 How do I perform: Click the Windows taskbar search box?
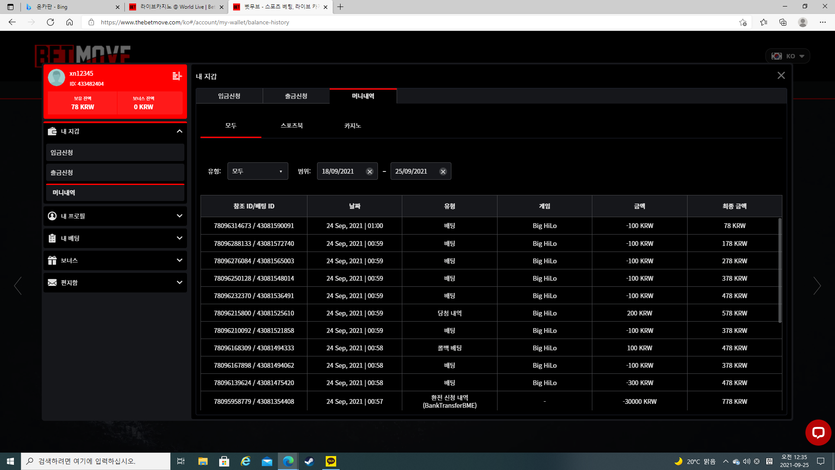(96, 461)
